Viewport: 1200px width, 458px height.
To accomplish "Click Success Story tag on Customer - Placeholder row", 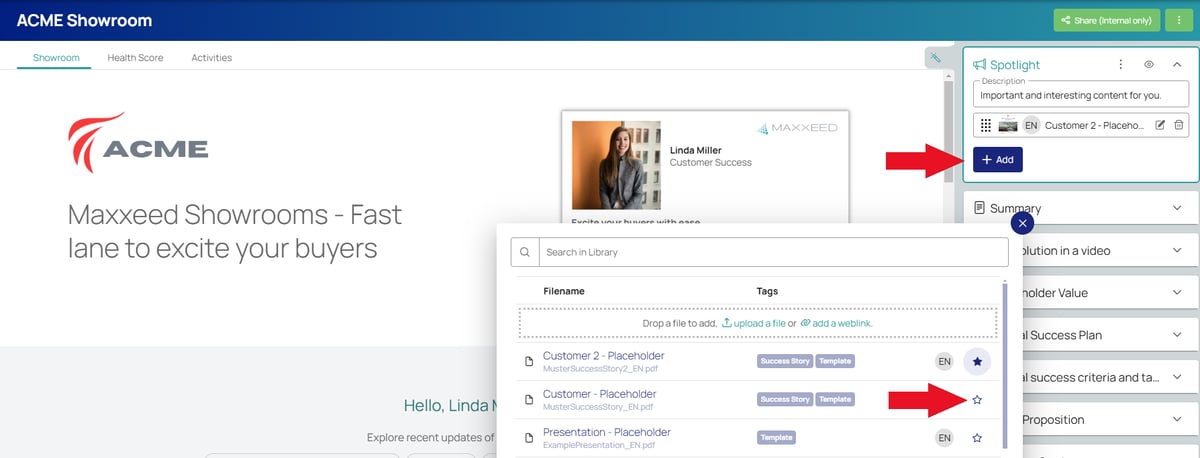I will coord(785,399).
